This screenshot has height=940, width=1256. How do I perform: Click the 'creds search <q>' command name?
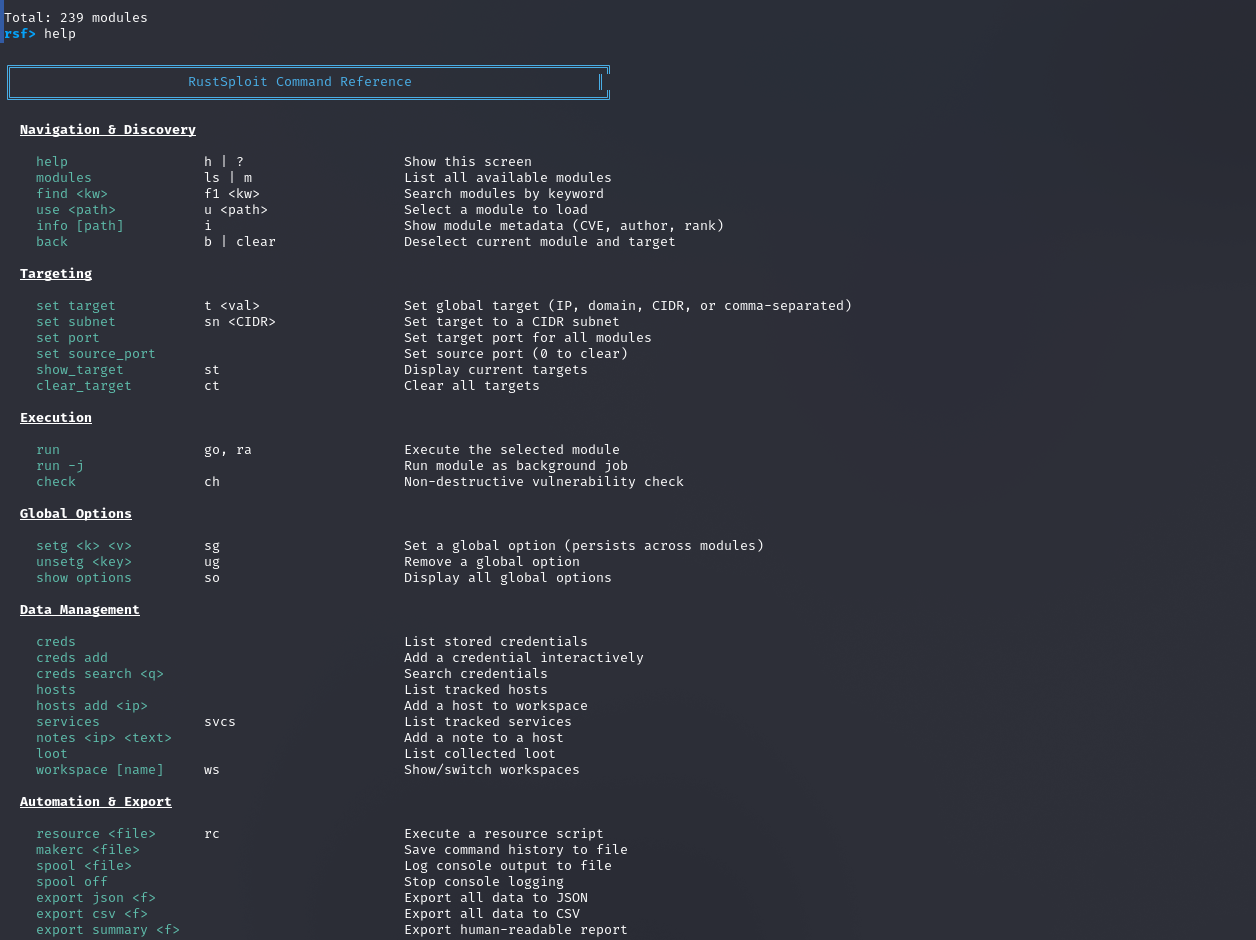100,674
